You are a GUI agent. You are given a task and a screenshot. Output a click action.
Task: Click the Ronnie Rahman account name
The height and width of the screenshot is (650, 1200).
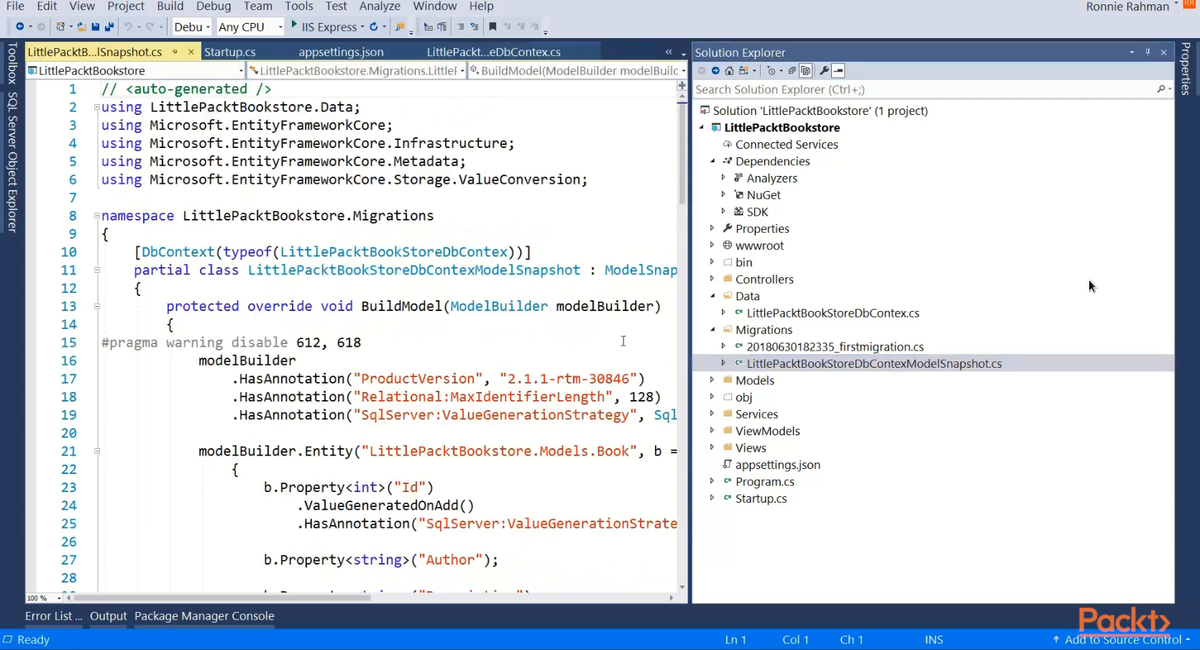click(x=1127, y=7)
